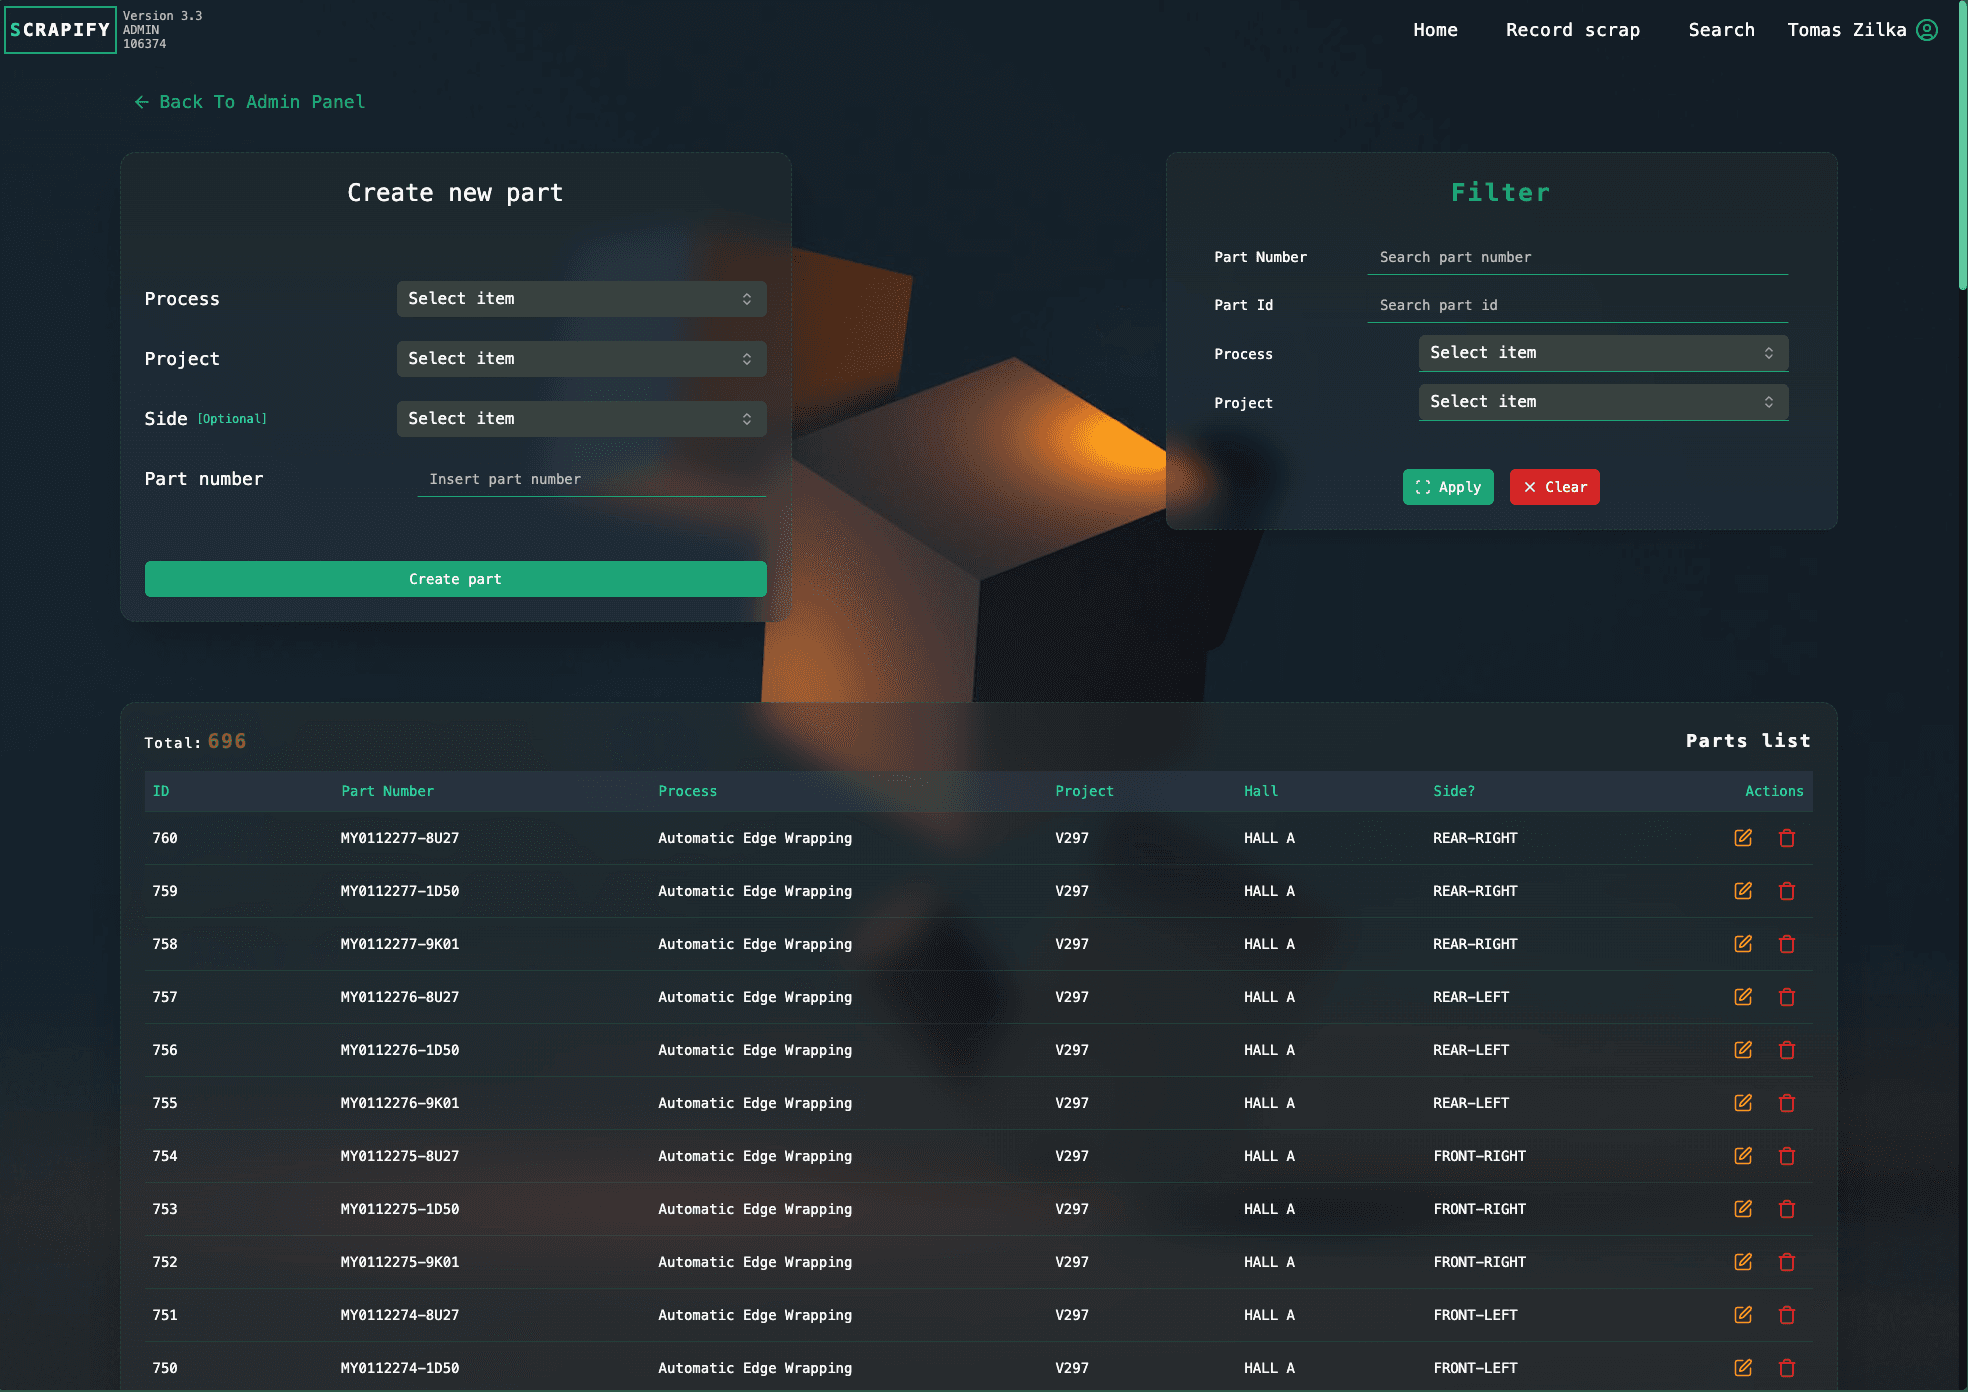The height and width of the screenshot is (1392, 1968).
Task: Open Search in top navigation
Action: tap(1721, 30)
